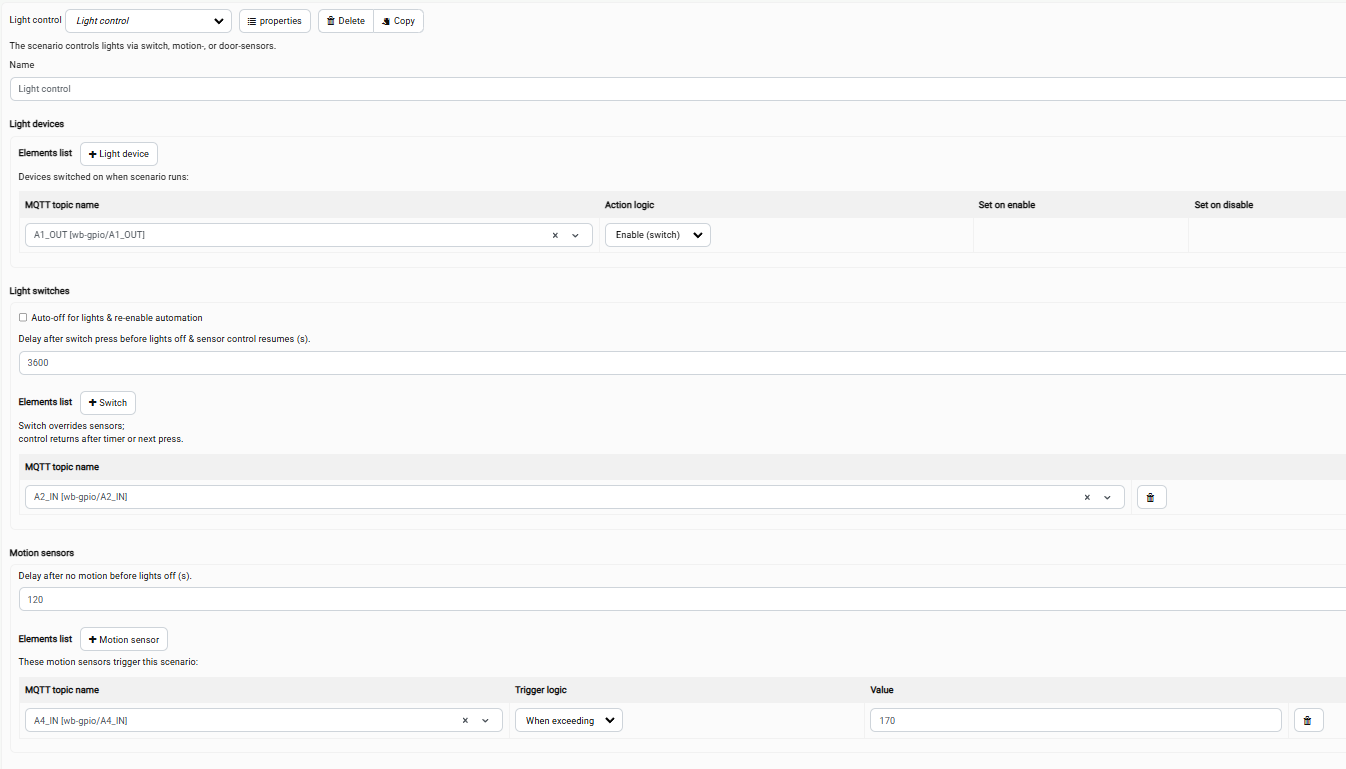This screenshot has height=769, width=1346.
Task: Click the A4_IN [wb-gpio/A4_IN] topic text
Action: click(81, 720)
